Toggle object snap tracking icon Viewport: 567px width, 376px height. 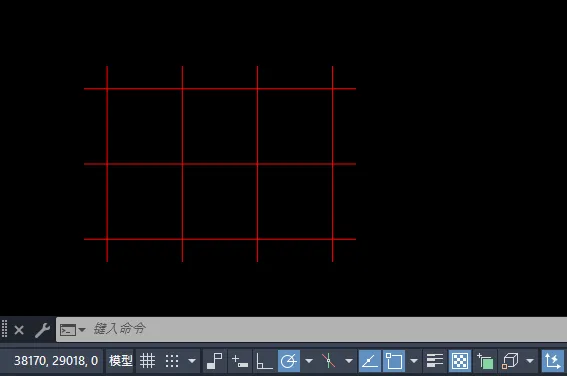[370, 361]
